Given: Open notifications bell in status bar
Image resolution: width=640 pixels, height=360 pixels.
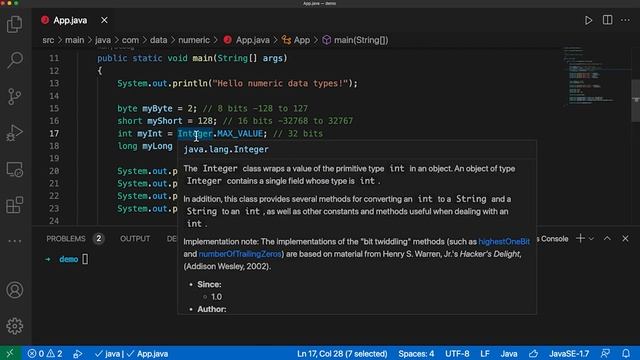Looking at the screenshot, I should (626, 353).
